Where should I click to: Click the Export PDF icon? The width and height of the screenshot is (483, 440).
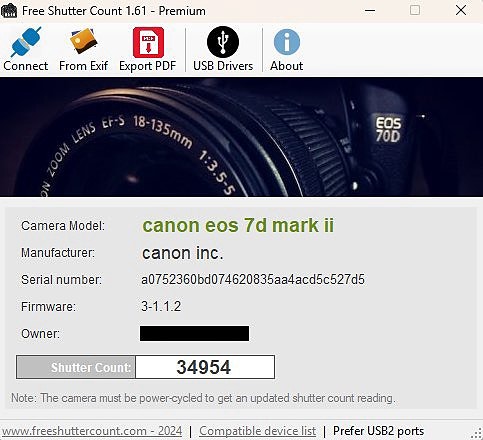[148, 43]
